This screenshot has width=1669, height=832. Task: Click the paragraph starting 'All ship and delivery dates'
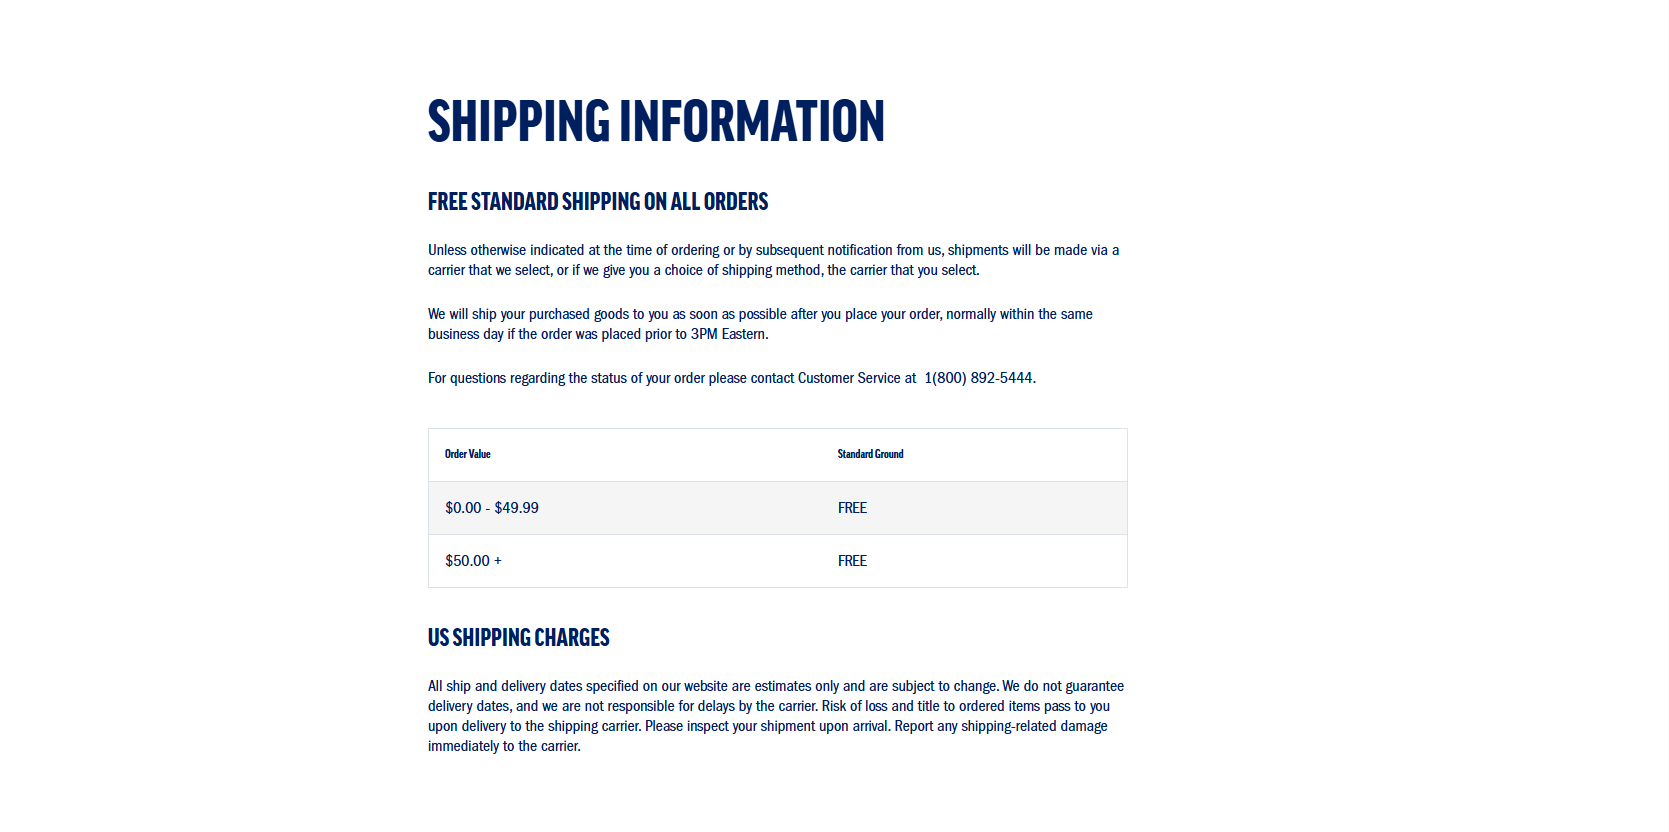pyautogui.click(x=776, y=716)
